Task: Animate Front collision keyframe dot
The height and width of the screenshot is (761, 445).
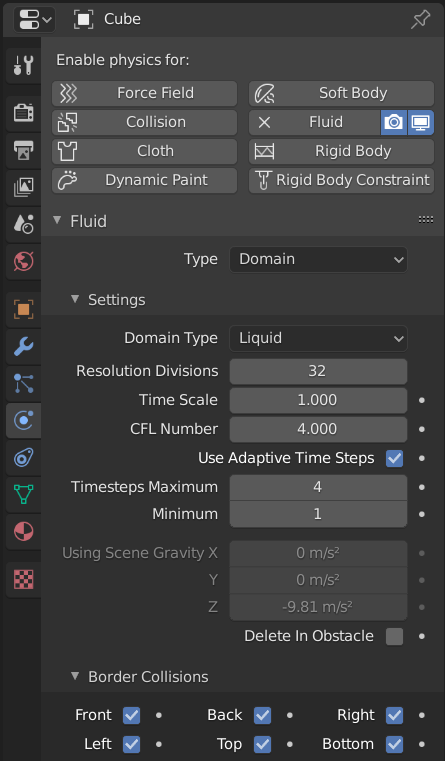Action: click(159, 715)
